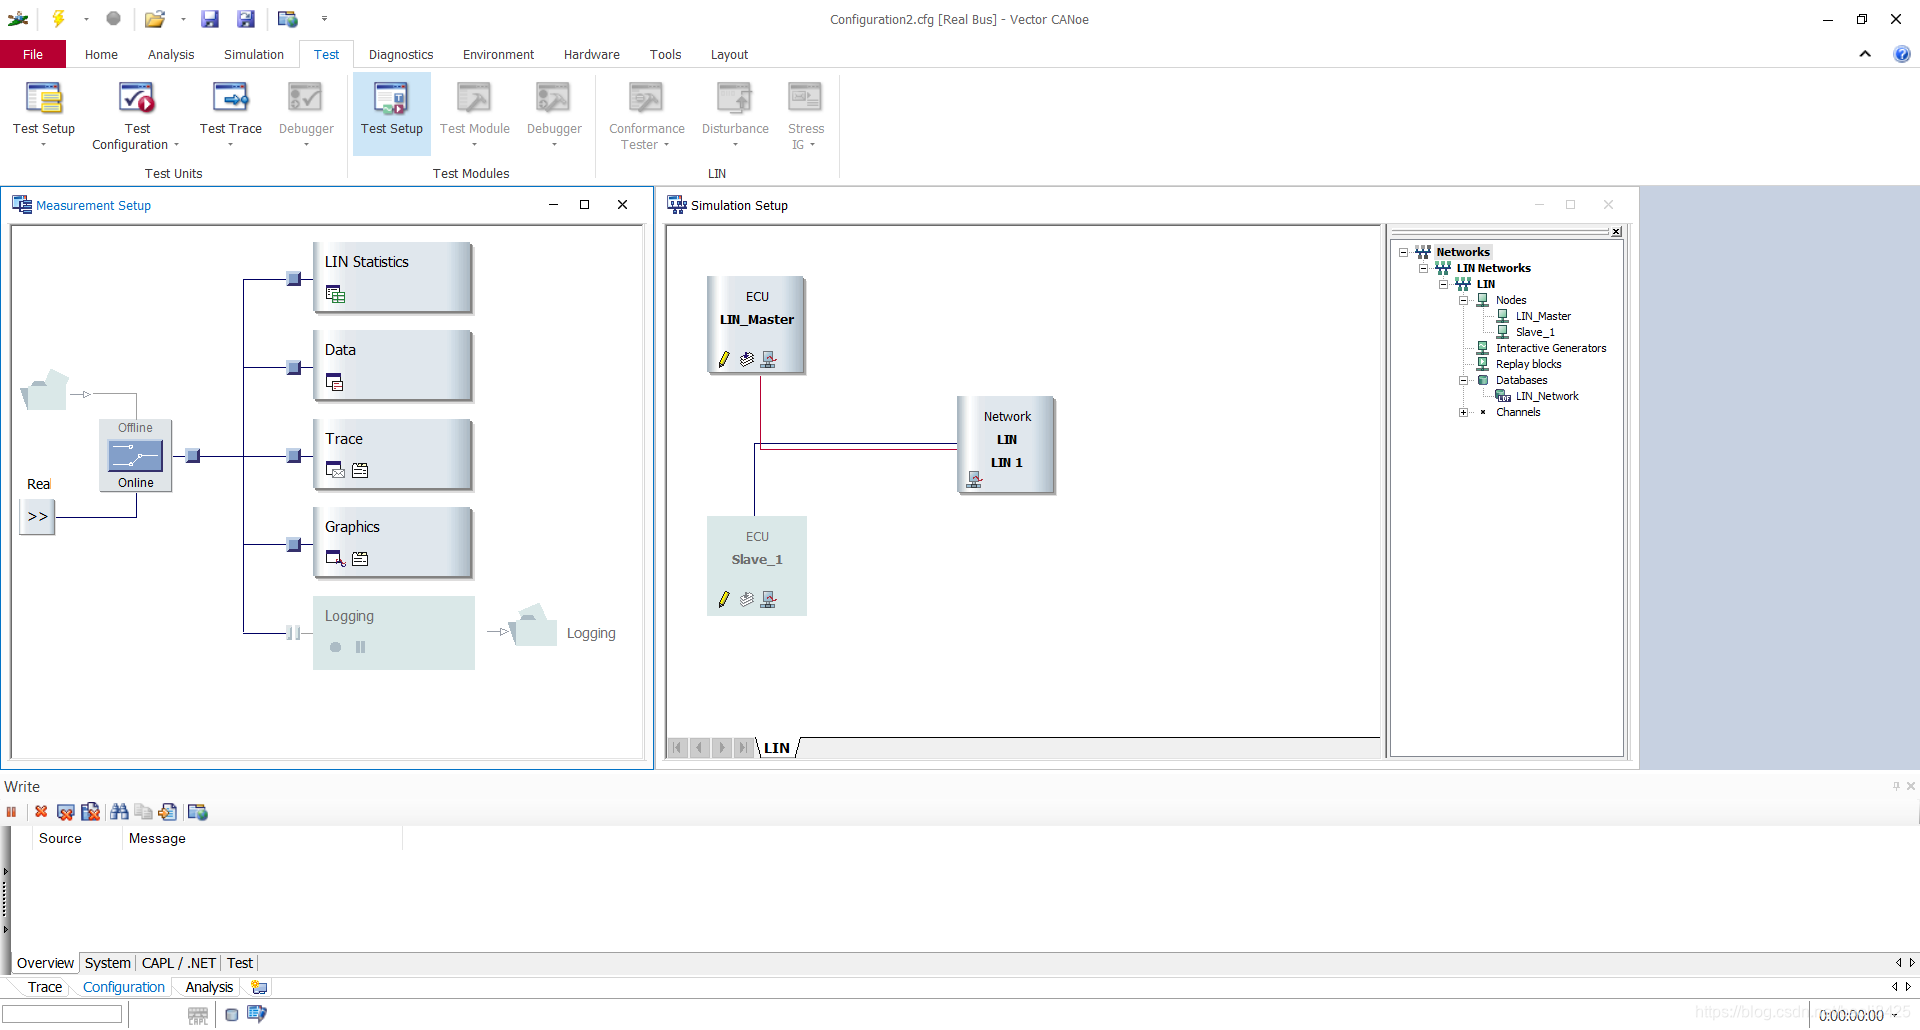Open Test Trace window from ribbon

point(231,113)
